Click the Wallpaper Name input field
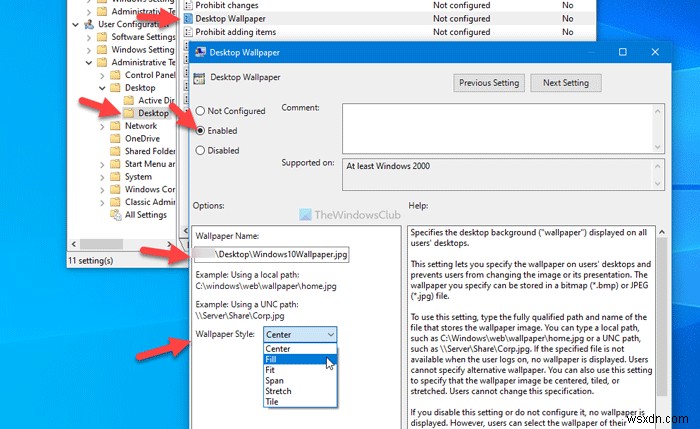700x429 pixels. [271, 254]
